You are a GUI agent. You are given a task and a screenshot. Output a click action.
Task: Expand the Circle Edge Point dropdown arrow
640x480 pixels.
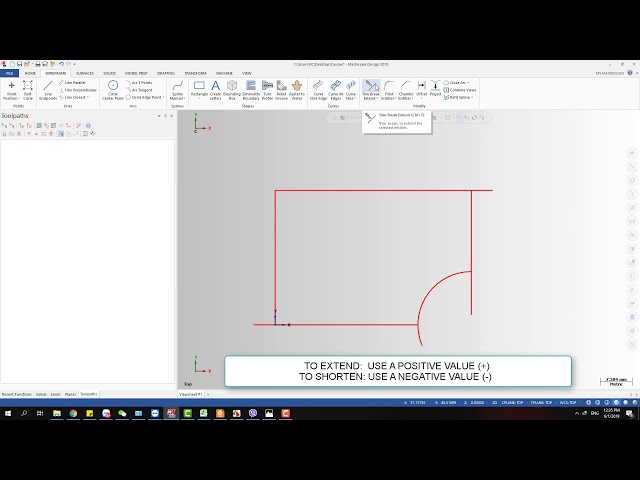point(163,97)
